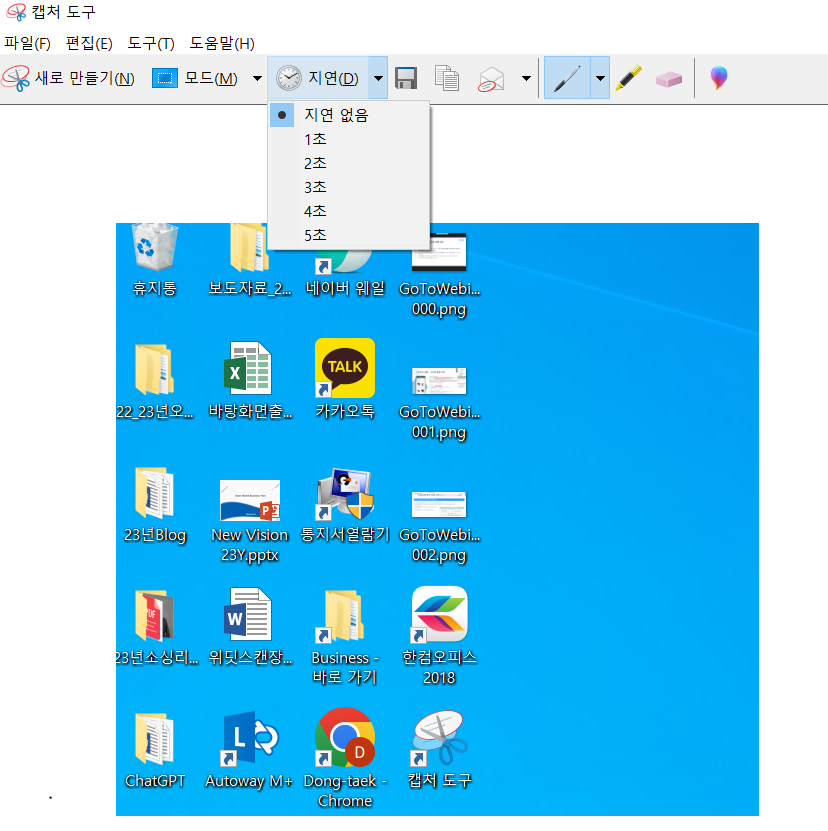This screenshot has height=831, width=828.
Task: Click the 캡처 도구 desktop shortcut icon
Action: pyautogui.click(x=439, y=737)
